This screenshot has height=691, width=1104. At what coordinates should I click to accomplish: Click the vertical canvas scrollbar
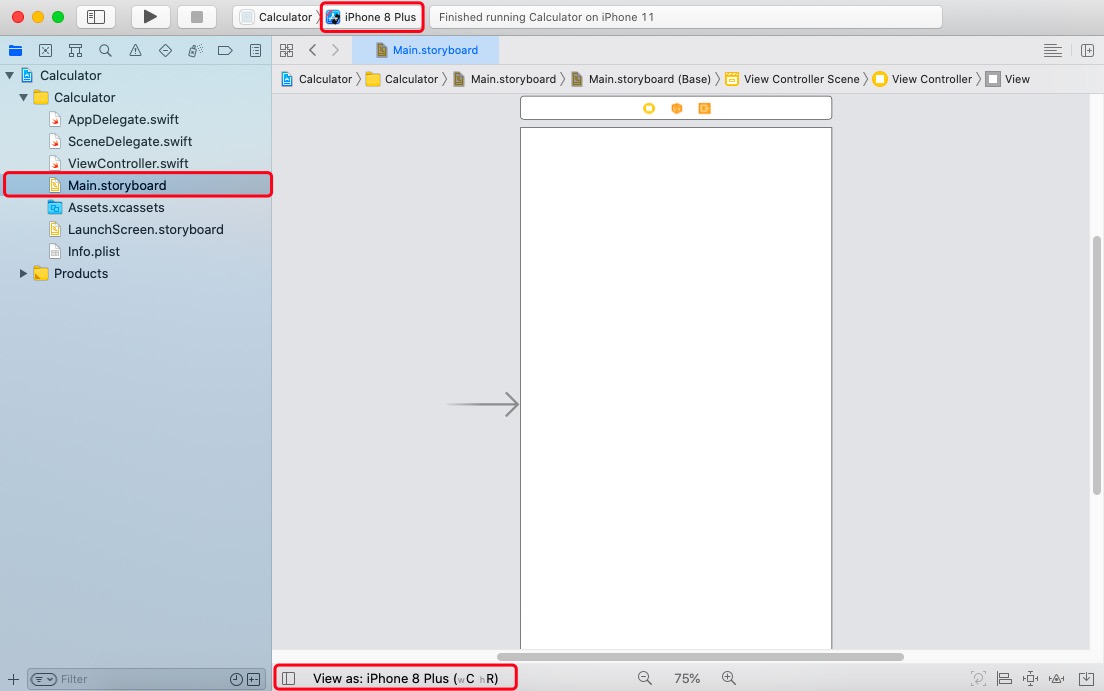coord(1096,366)
